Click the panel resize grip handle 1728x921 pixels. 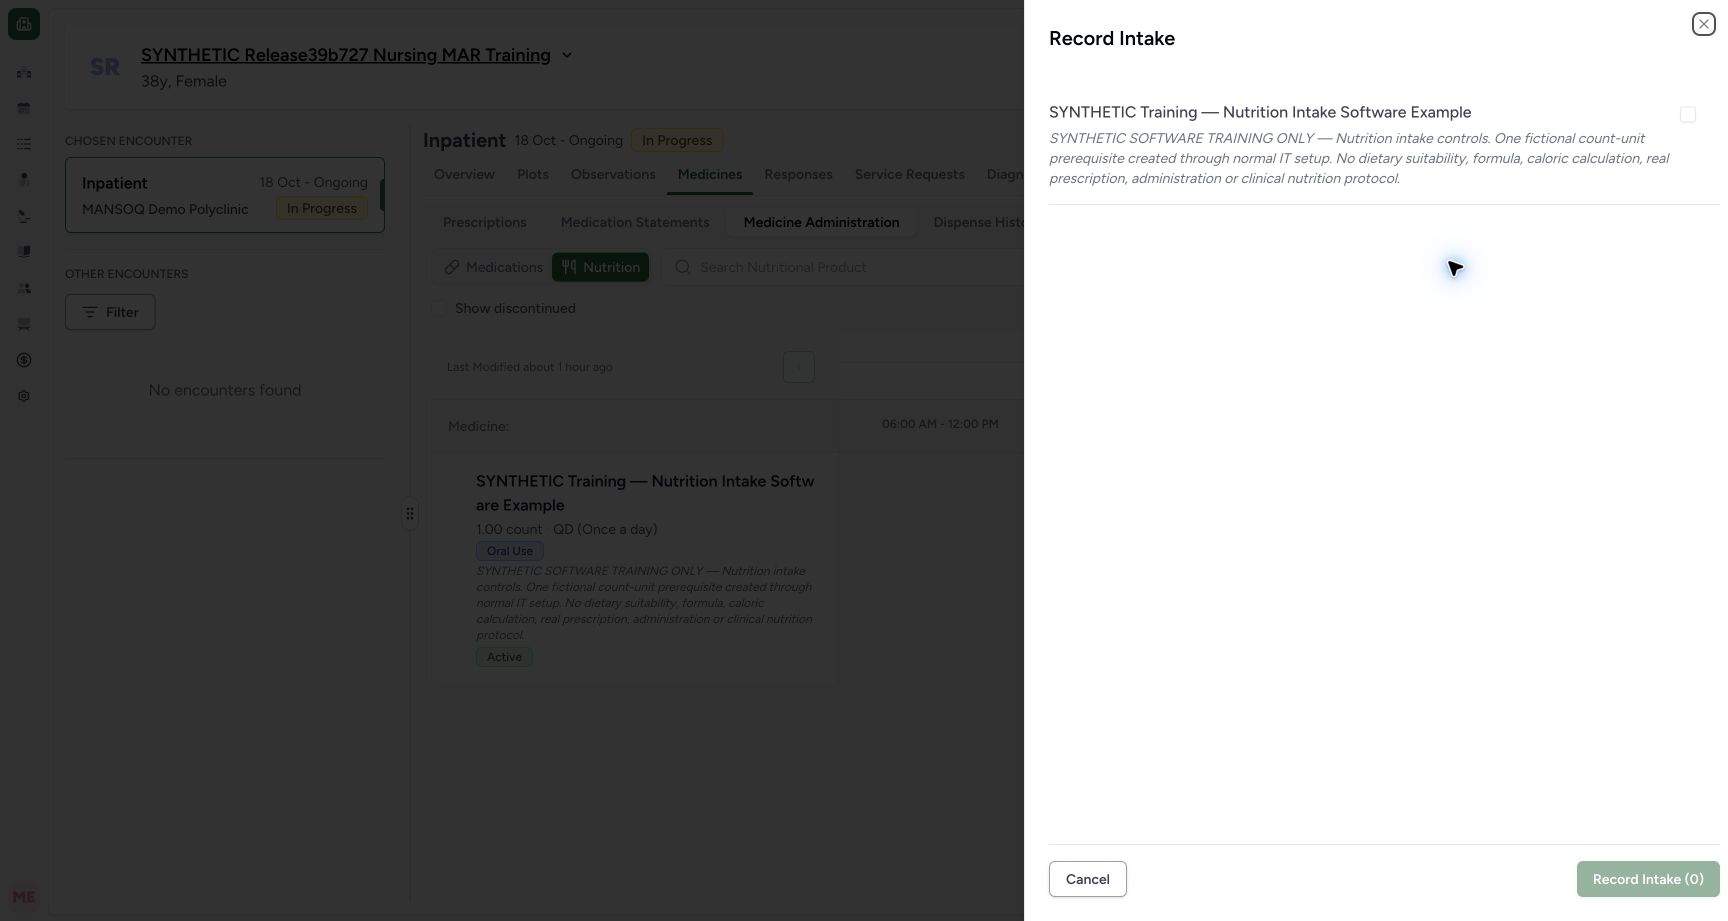(x=410, y=514)
